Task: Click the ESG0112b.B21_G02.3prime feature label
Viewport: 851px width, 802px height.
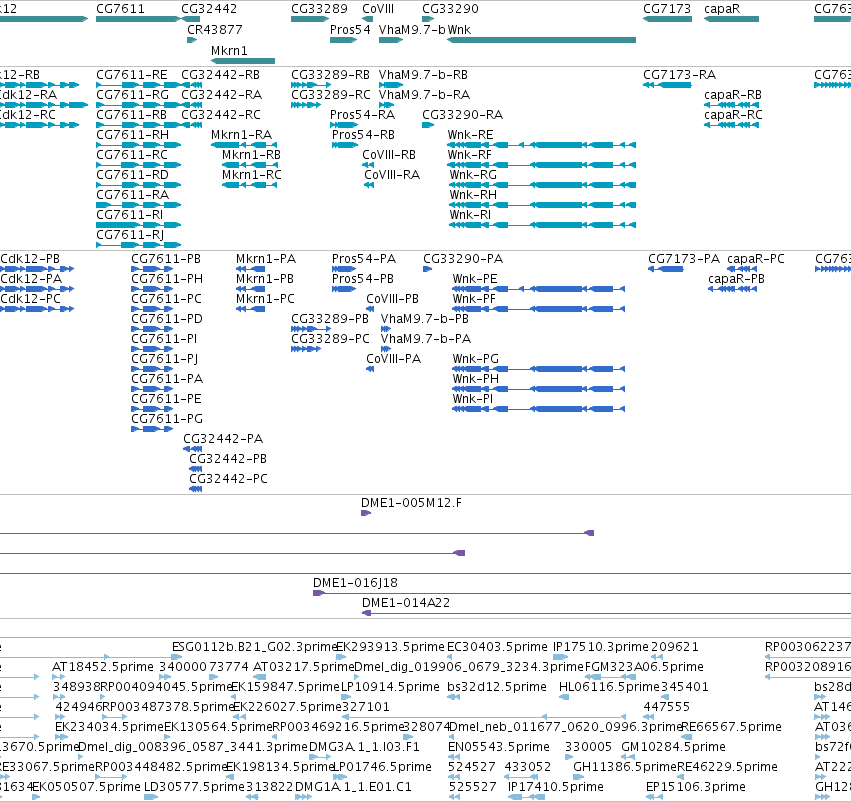Action: tap(255, 647)
